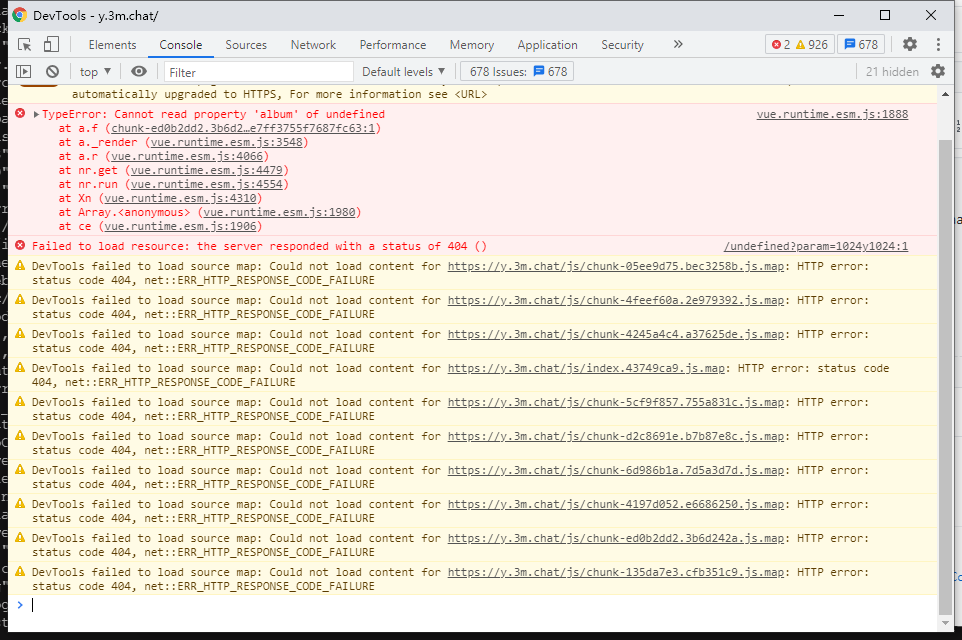Expand the TypeError stack trace triangle
This screenshot has width=962, height=640.
[x=36, y=115]
